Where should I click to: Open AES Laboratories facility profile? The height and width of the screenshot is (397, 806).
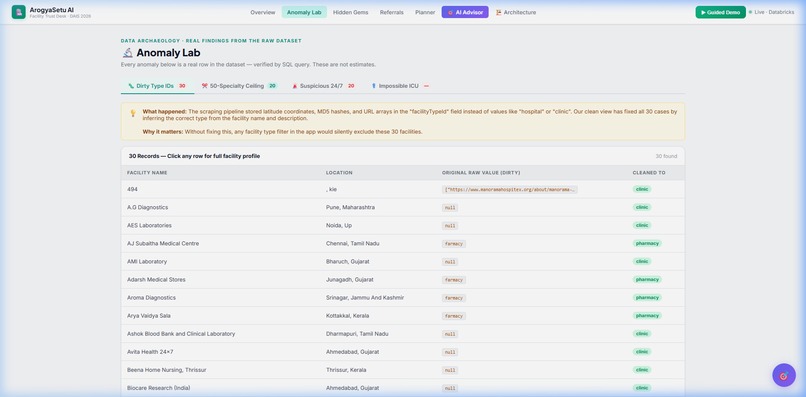tap(402, 225)
